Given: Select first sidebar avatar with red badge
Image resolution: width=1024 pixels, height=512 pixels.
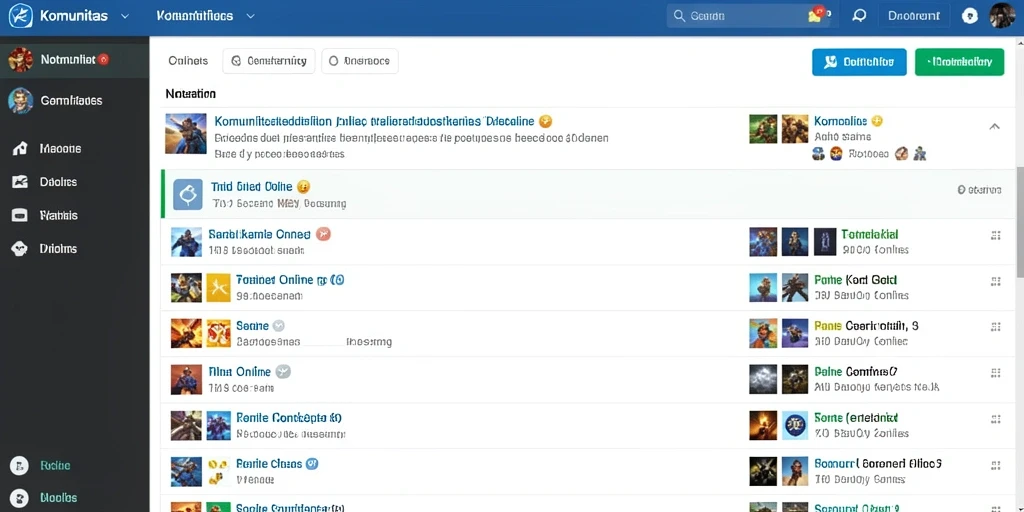Looking at the screenshot, I should (20, 59).
